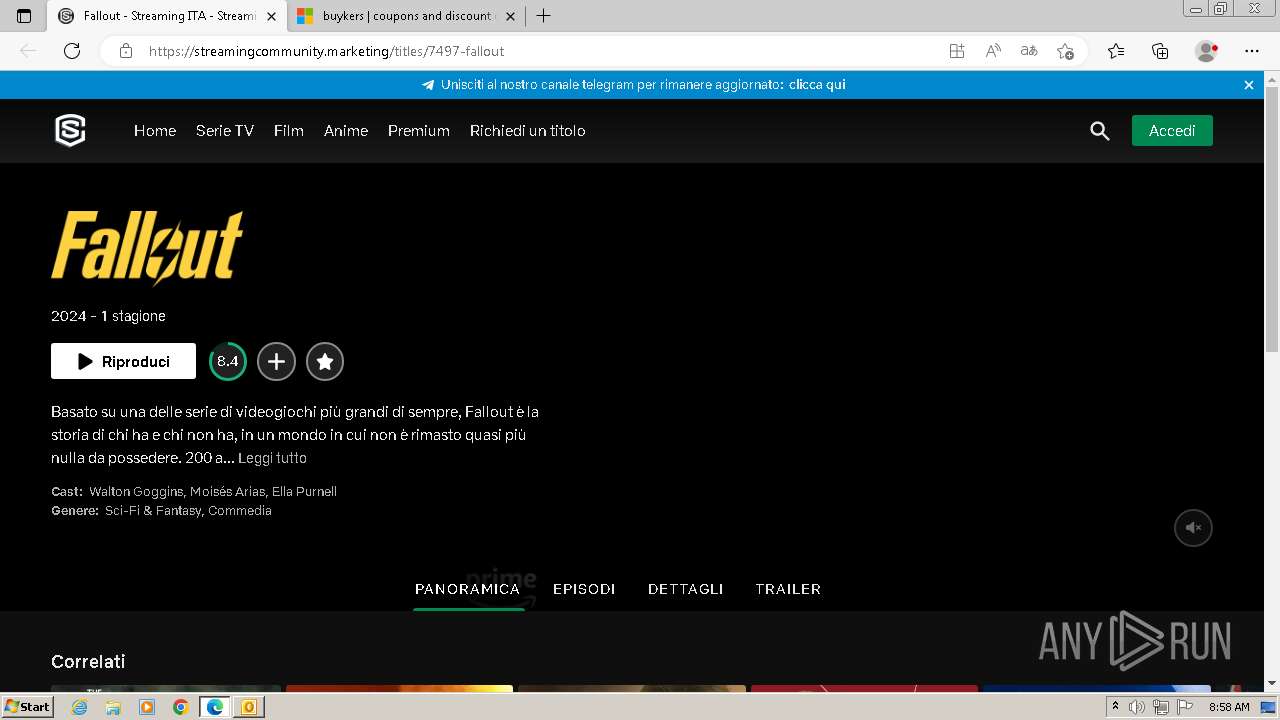Open the Anime section

click(346, 131)
